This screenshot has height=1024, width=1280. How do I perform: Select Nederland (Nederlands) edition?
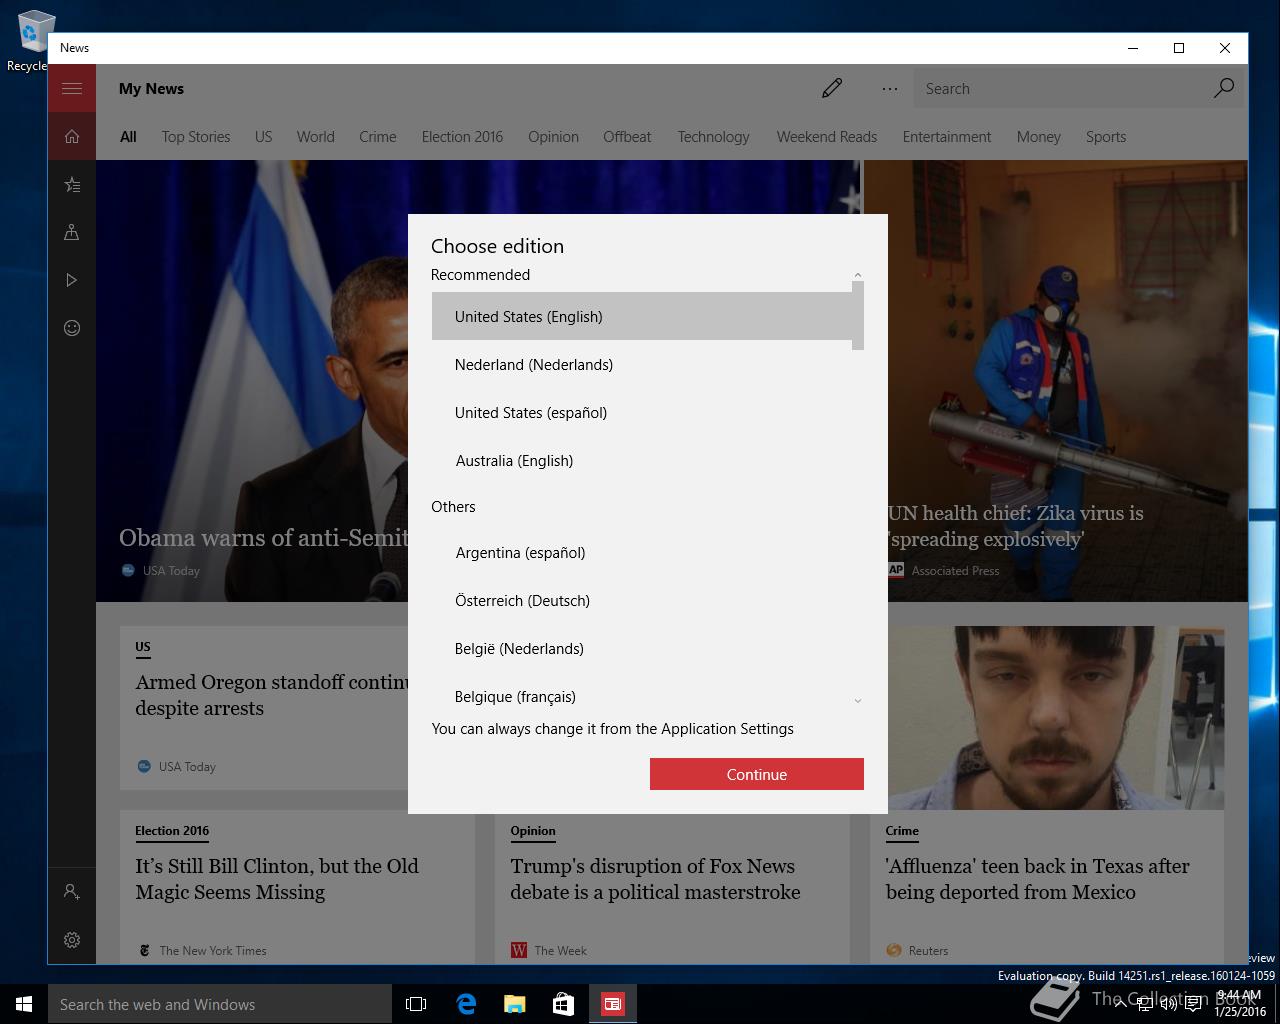click(642, 364)
